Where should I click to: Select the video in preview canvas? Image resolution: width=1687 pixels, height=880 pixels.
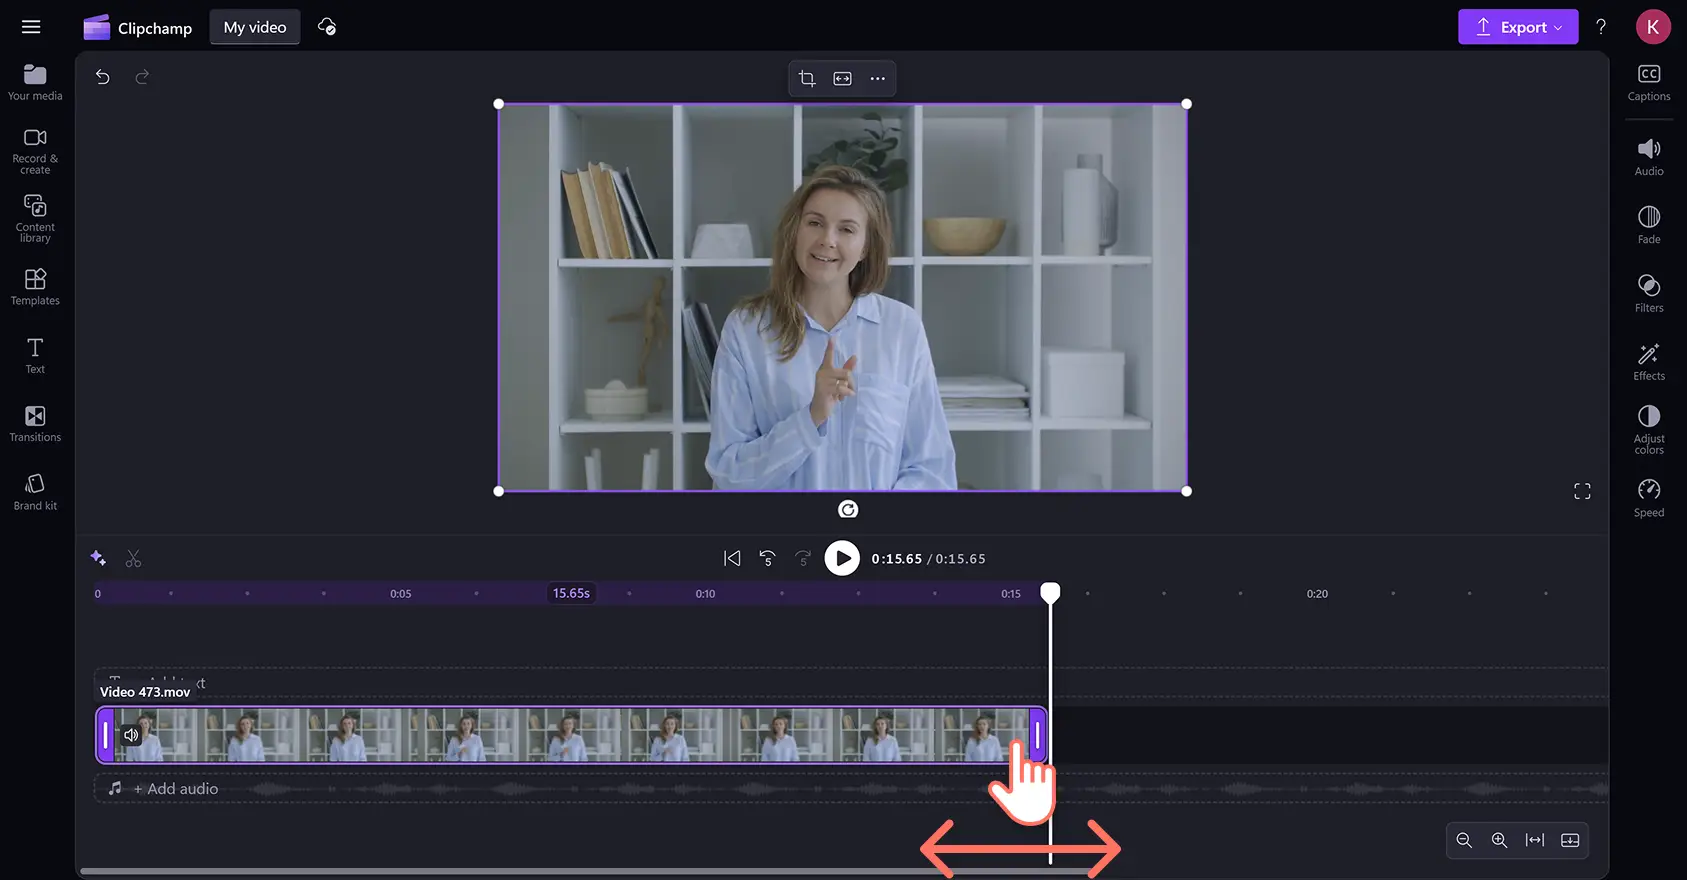(x=843, y=297)
